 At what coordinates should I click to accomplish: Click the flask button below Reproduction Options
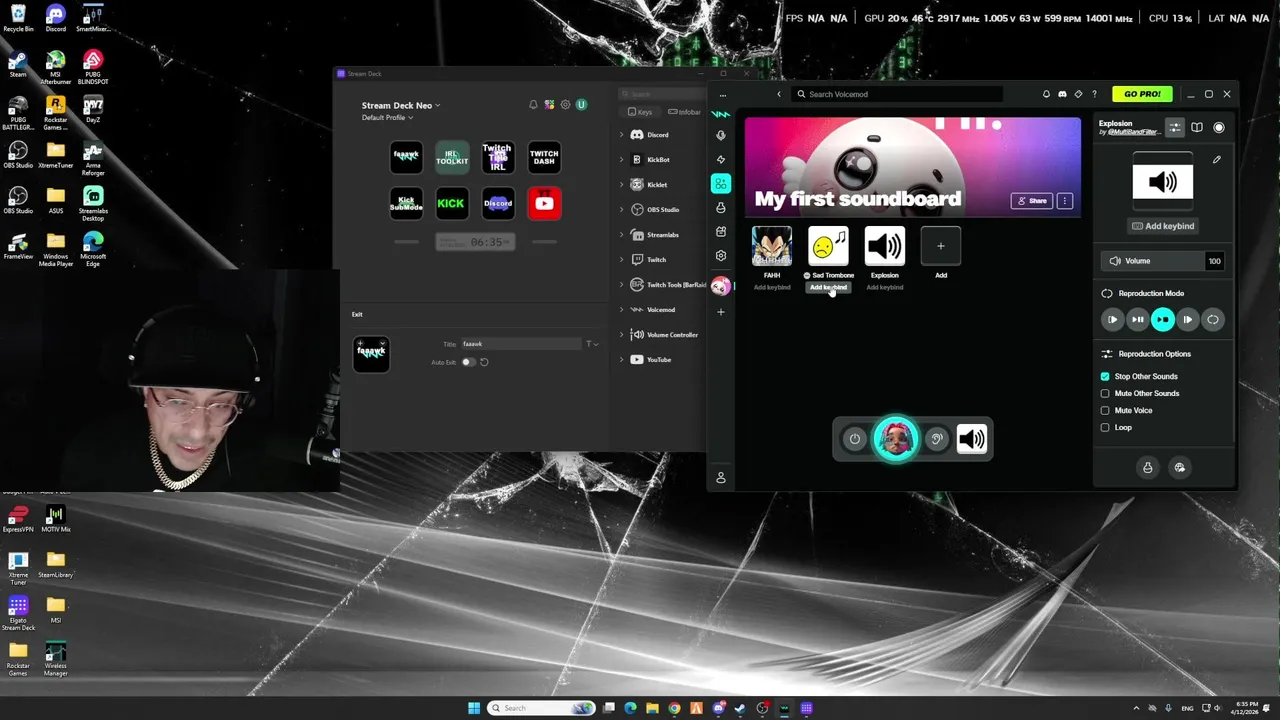(x=1147, y=467)
